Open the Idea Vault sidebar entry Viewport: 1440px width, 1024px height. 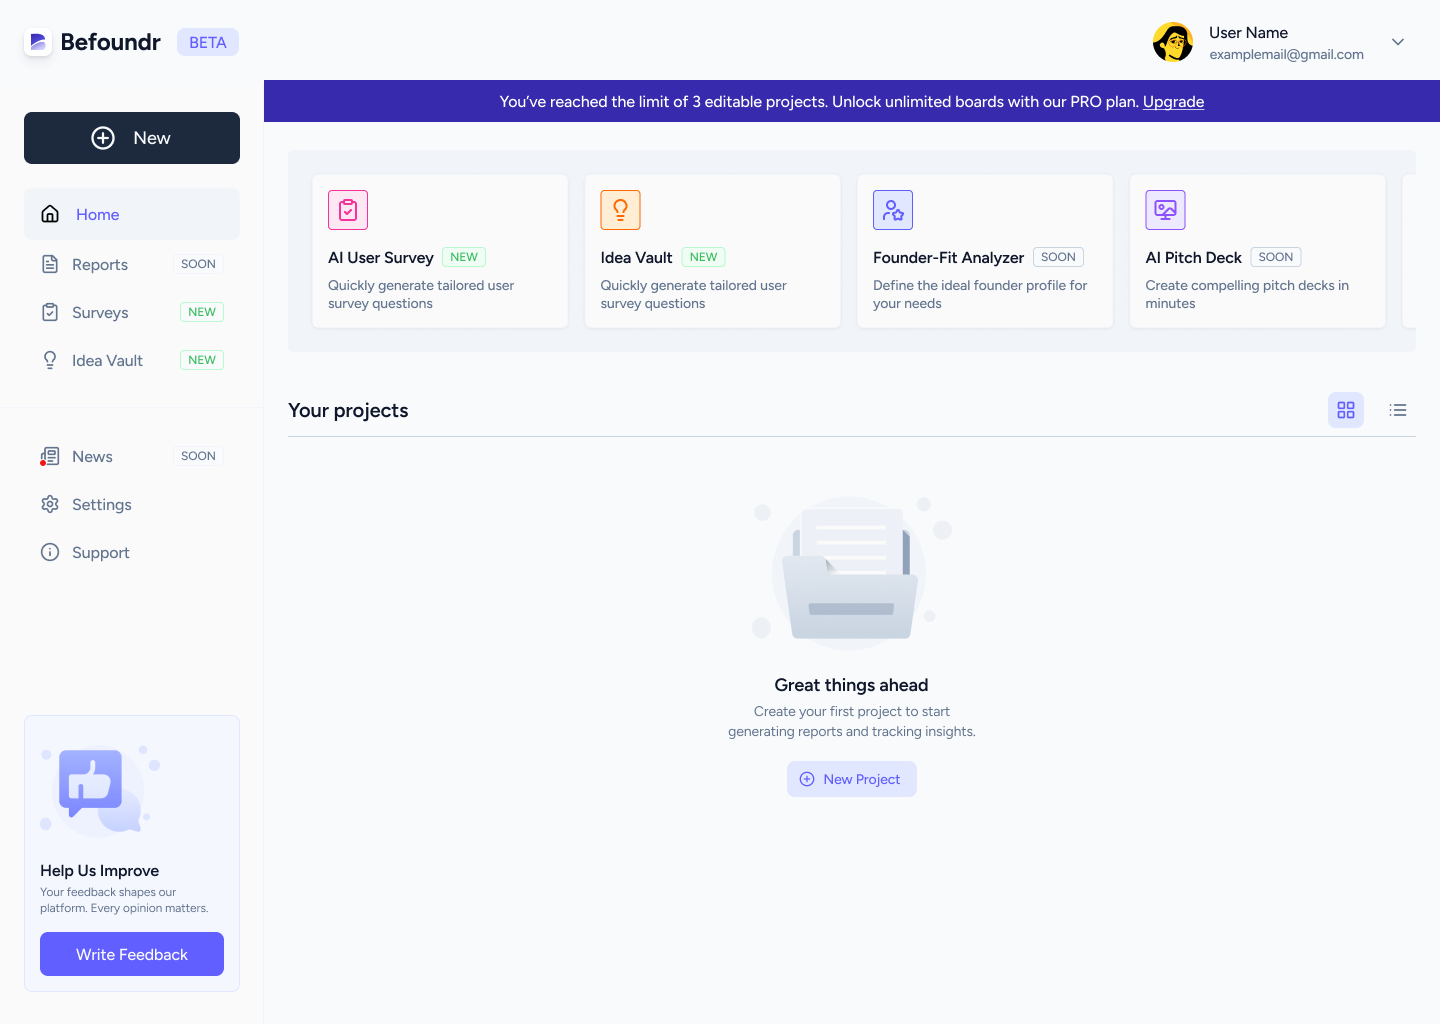pyautogui.click(x=107, y=360)
